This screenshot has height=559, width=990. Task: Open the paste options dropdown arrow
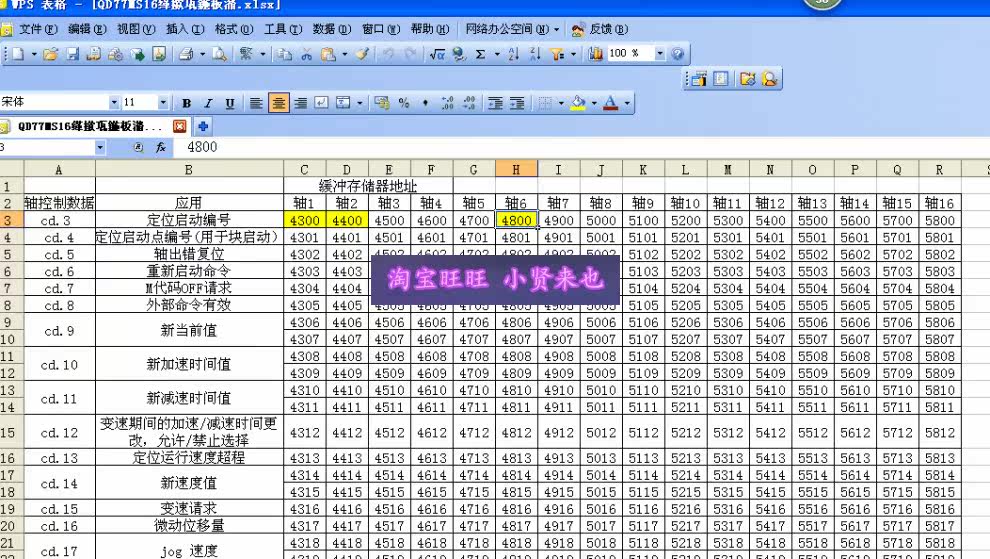(345, 54)
